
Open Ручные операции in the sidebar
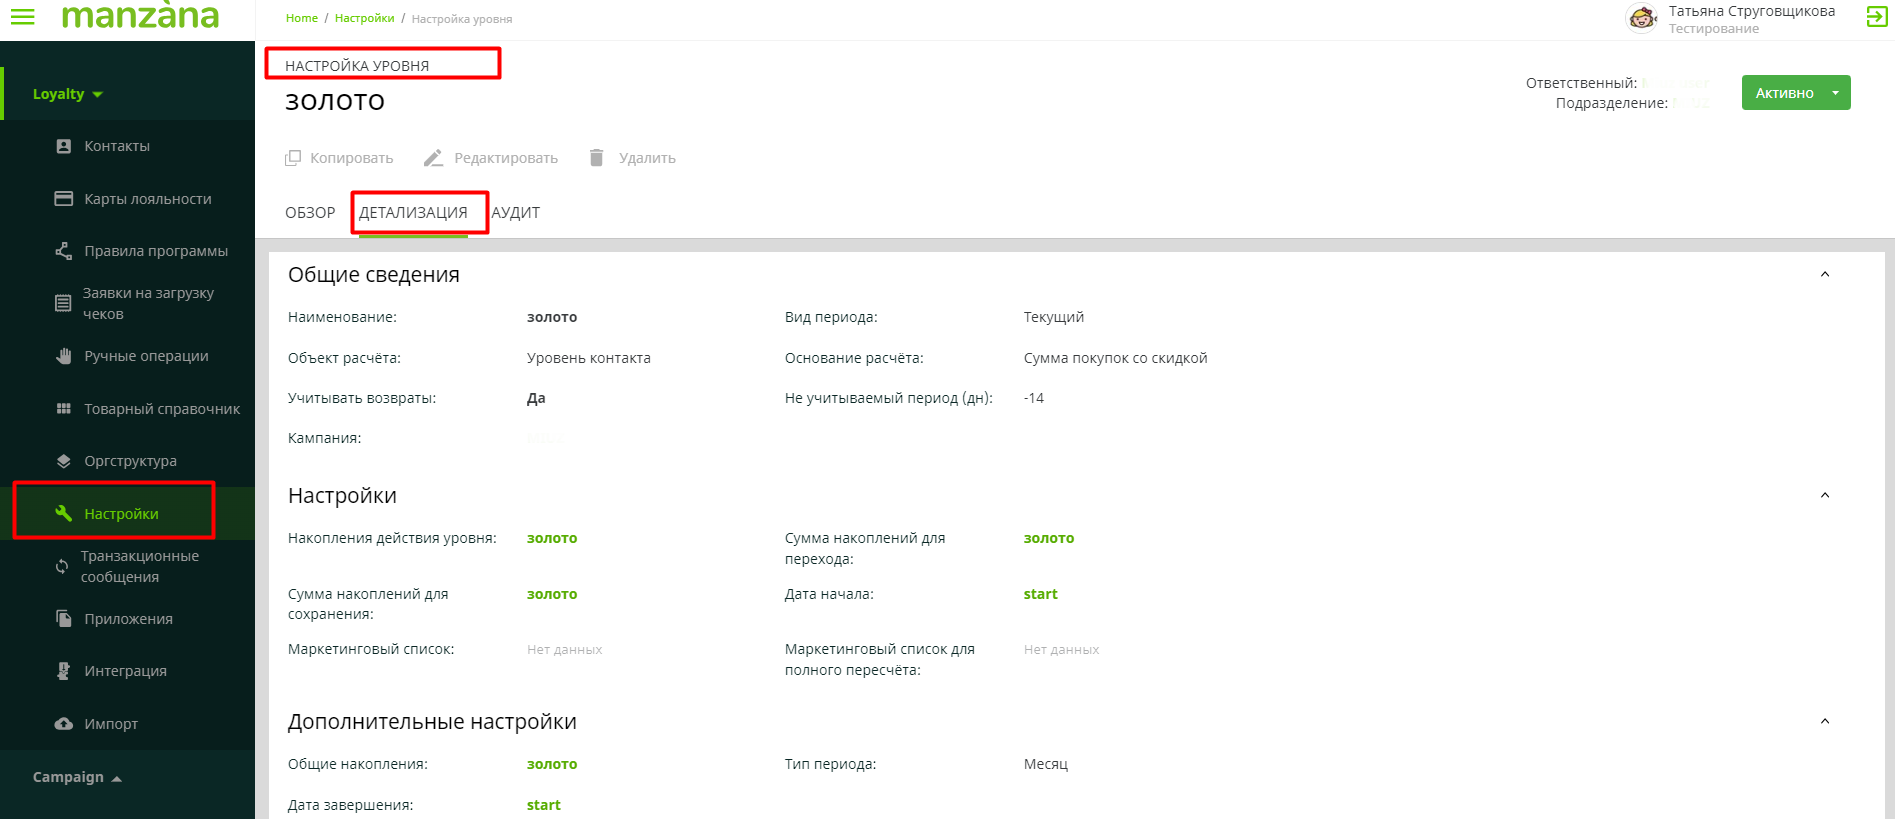[x=146, y=356]
